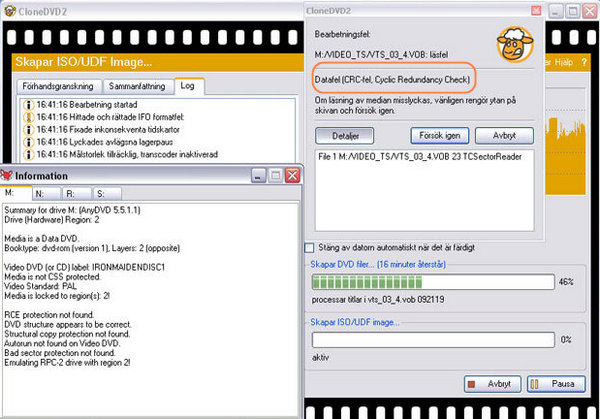Viewport: 600px width, 419px height.
Task: Click 'Datafel (CRC-fel, Cyclic Redundancy Check)' text
Action: click(x=392, y=80)
